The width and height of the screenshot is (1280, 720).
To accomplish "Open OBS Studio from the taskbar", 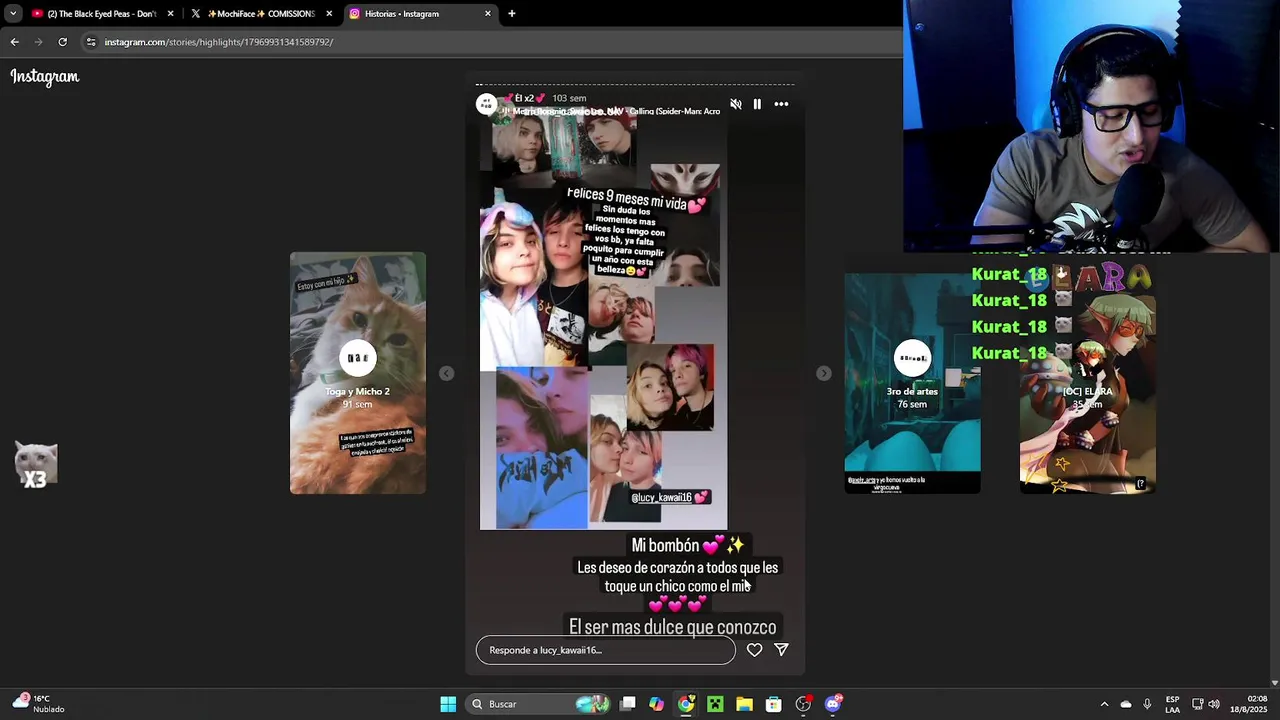I will (803, 704).
